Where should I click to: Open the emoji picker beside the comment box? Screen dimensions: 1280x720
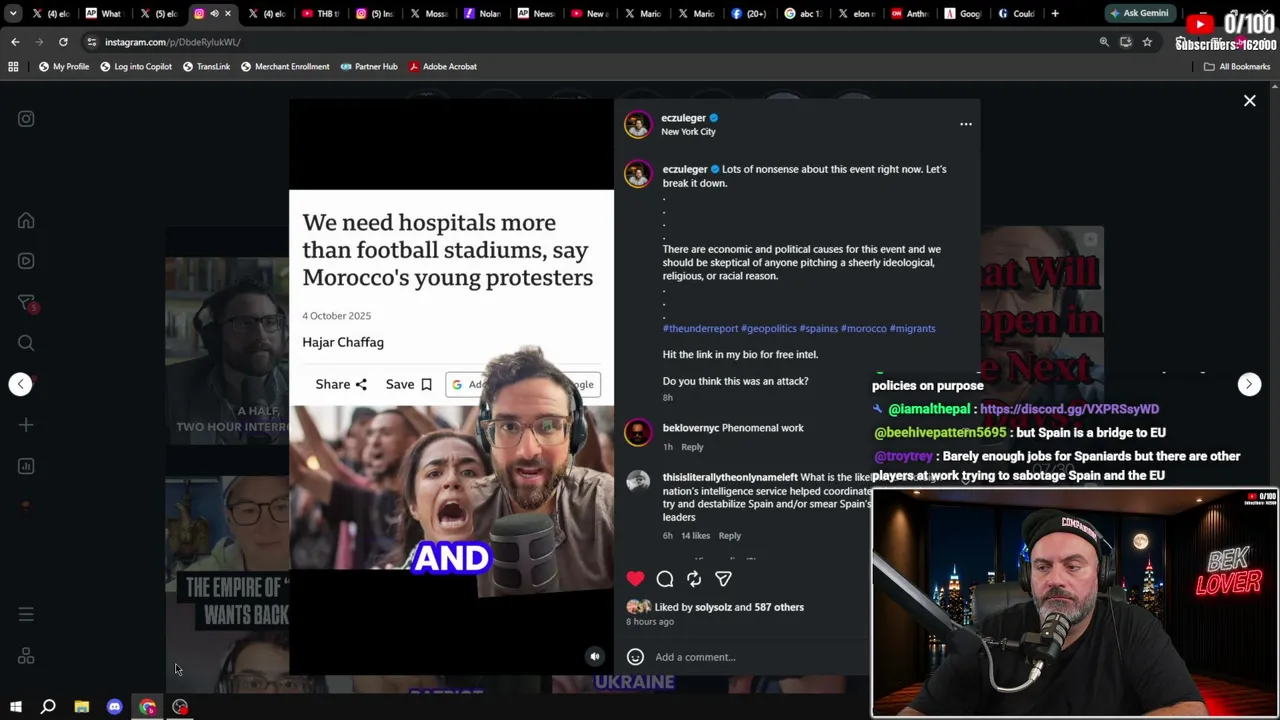pyautogui.click(x=635, y=657)
